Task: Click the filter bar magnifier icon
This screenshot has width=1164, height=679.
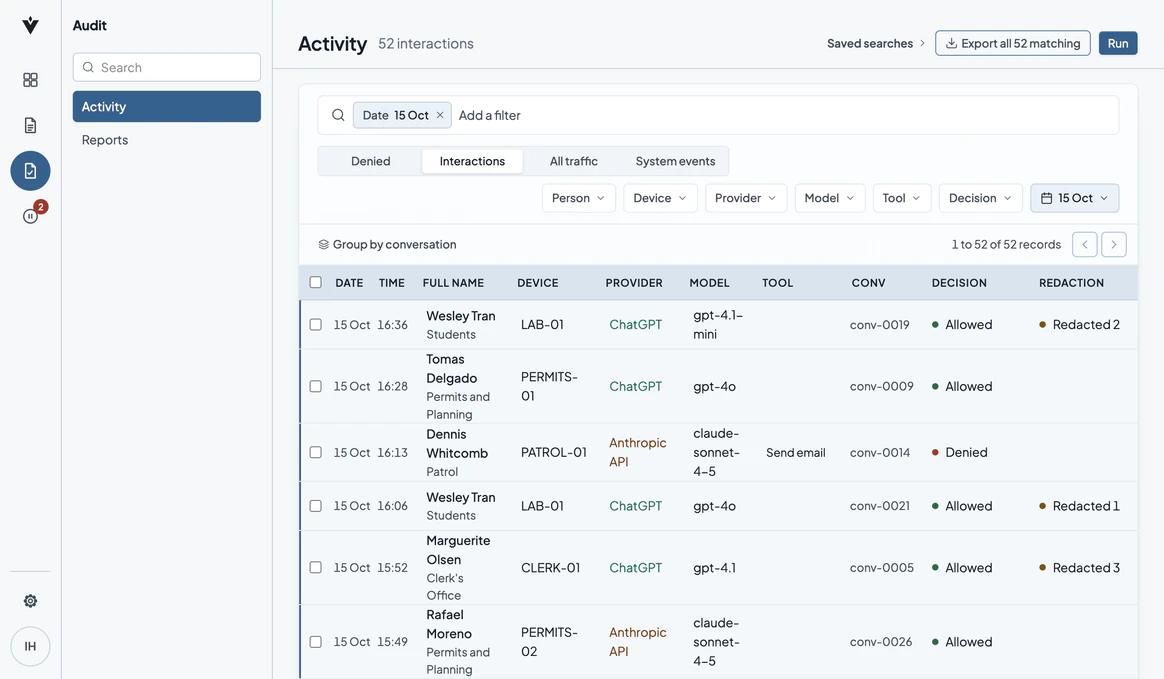Action: click(x=338, y=115)
